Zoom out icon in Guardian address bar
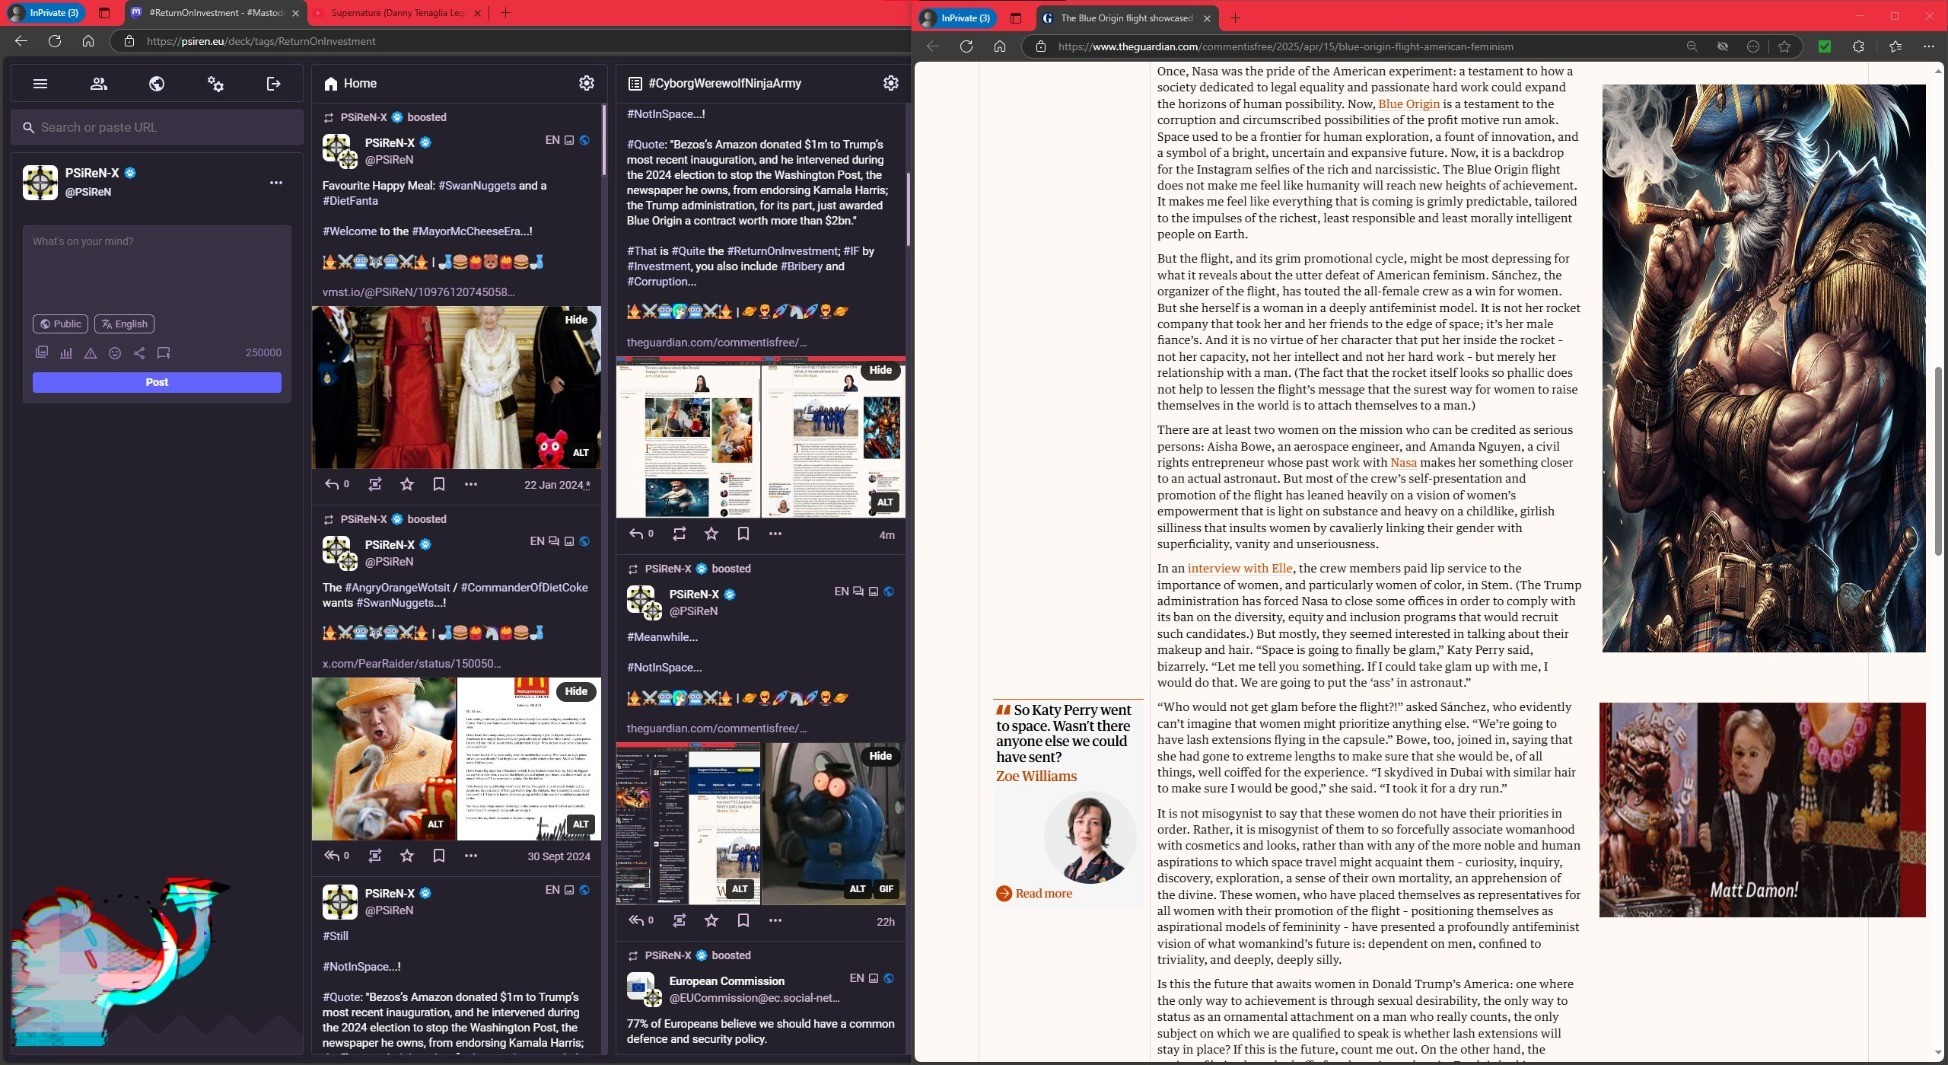Screen dimensions: 1948x1065 tap(1692, 46)
